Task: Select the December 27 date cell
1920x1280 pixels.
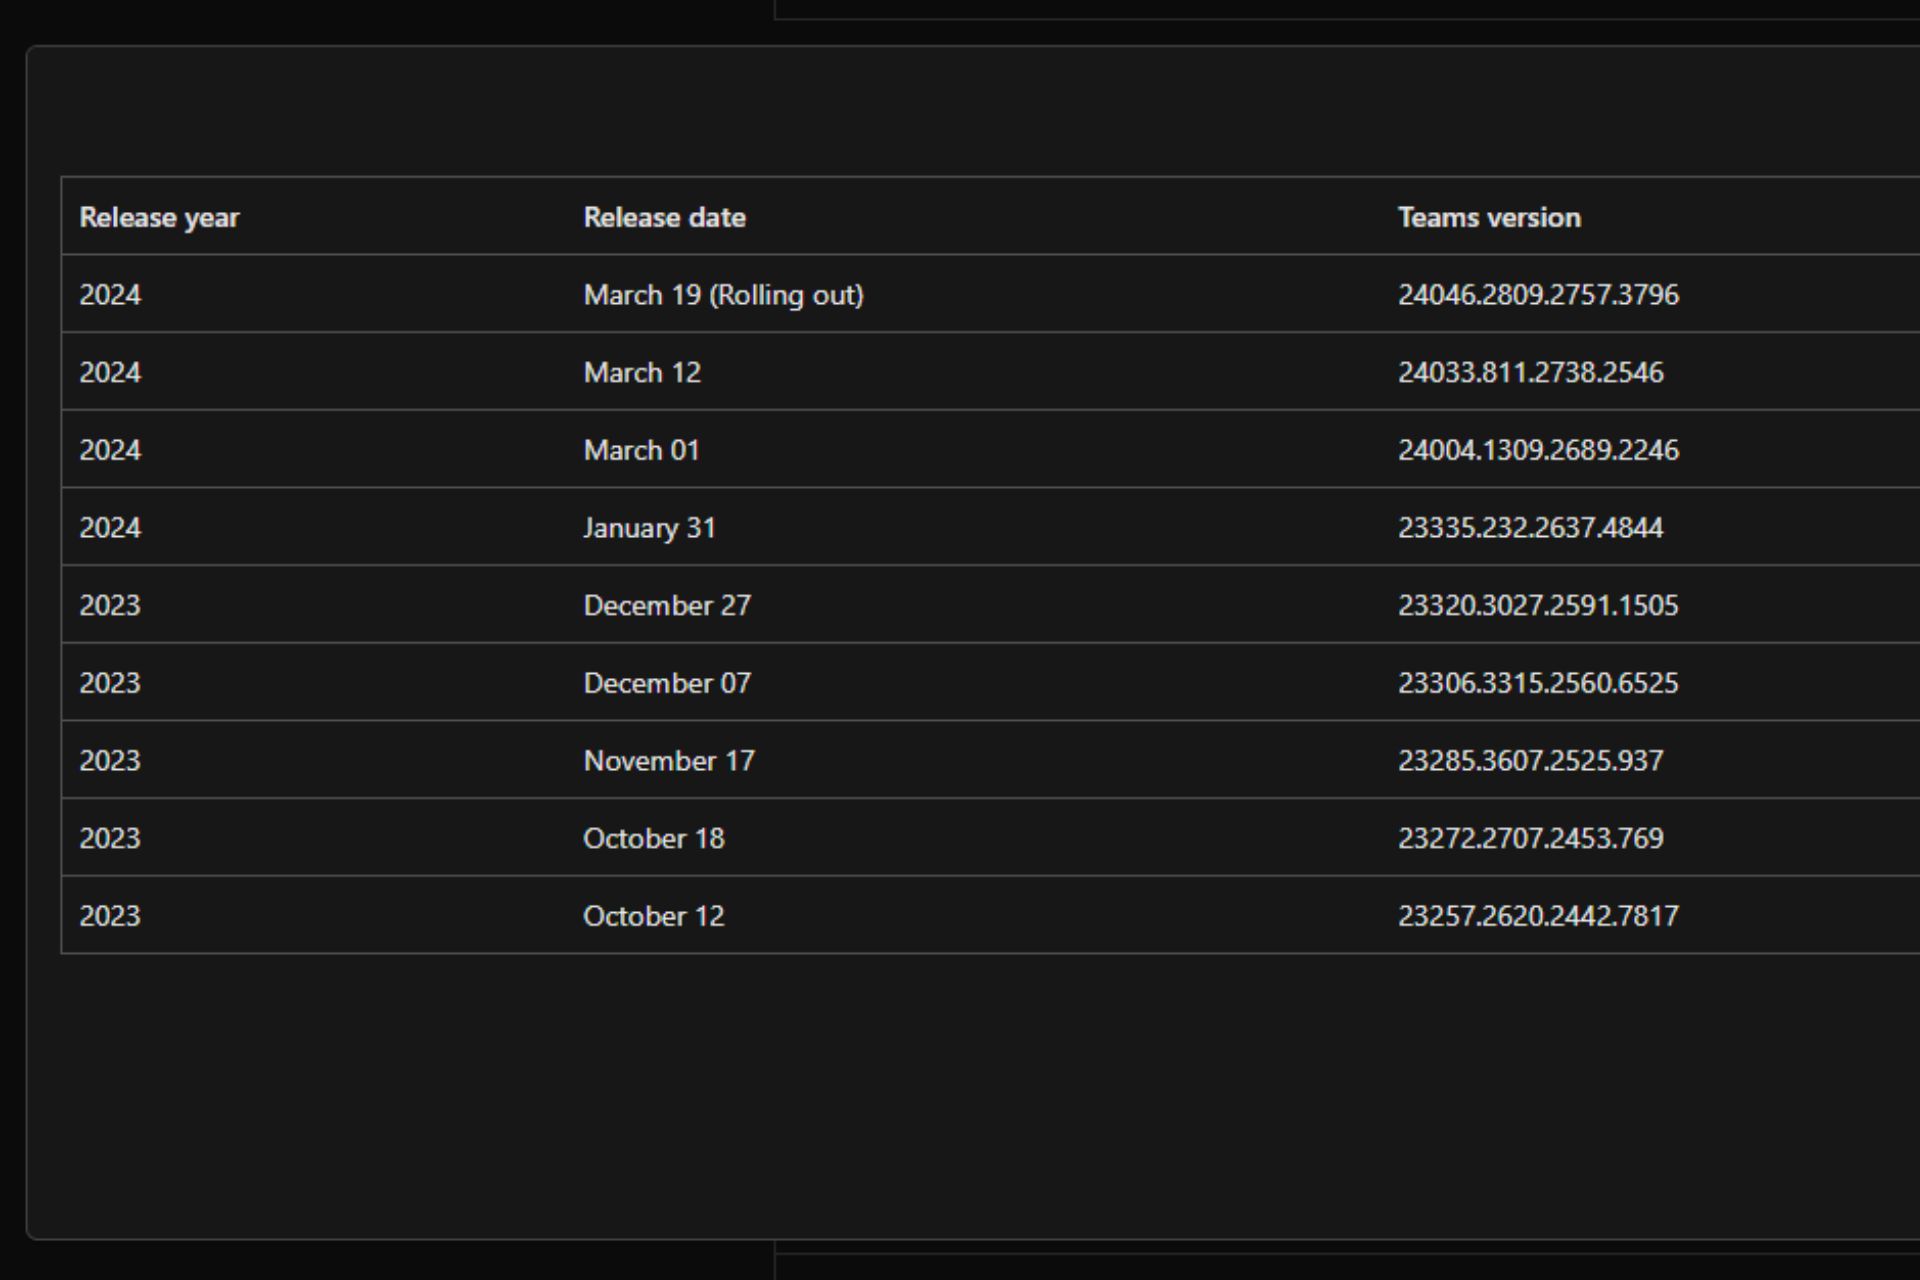Action: pos(666,605)
